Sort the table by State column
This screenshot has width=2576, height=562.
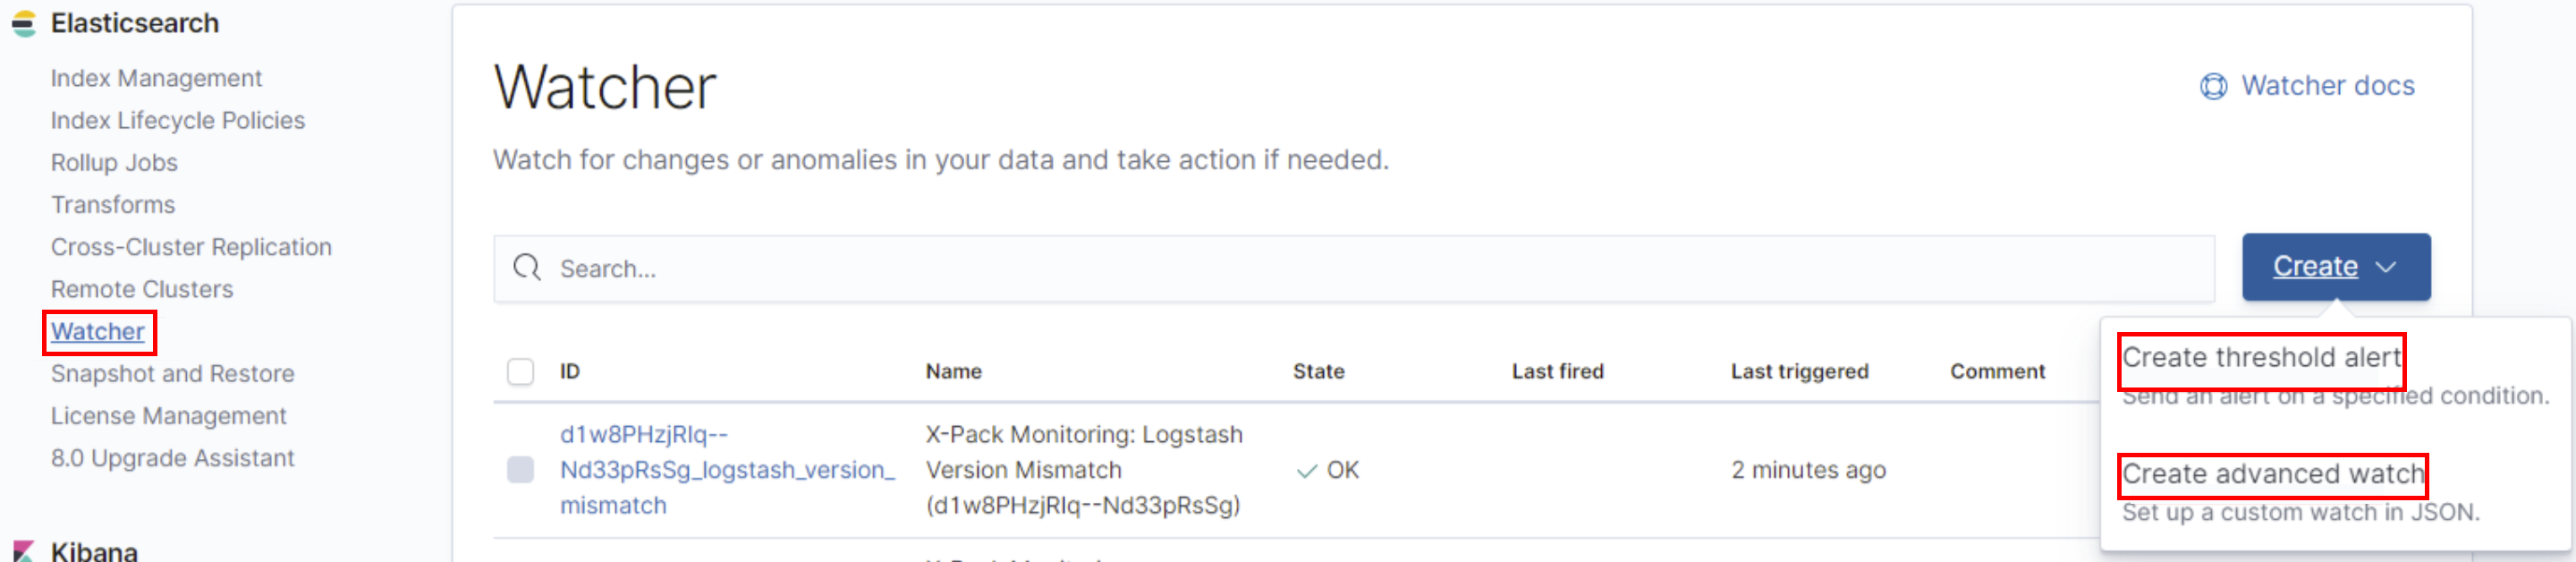point(1318,372)
